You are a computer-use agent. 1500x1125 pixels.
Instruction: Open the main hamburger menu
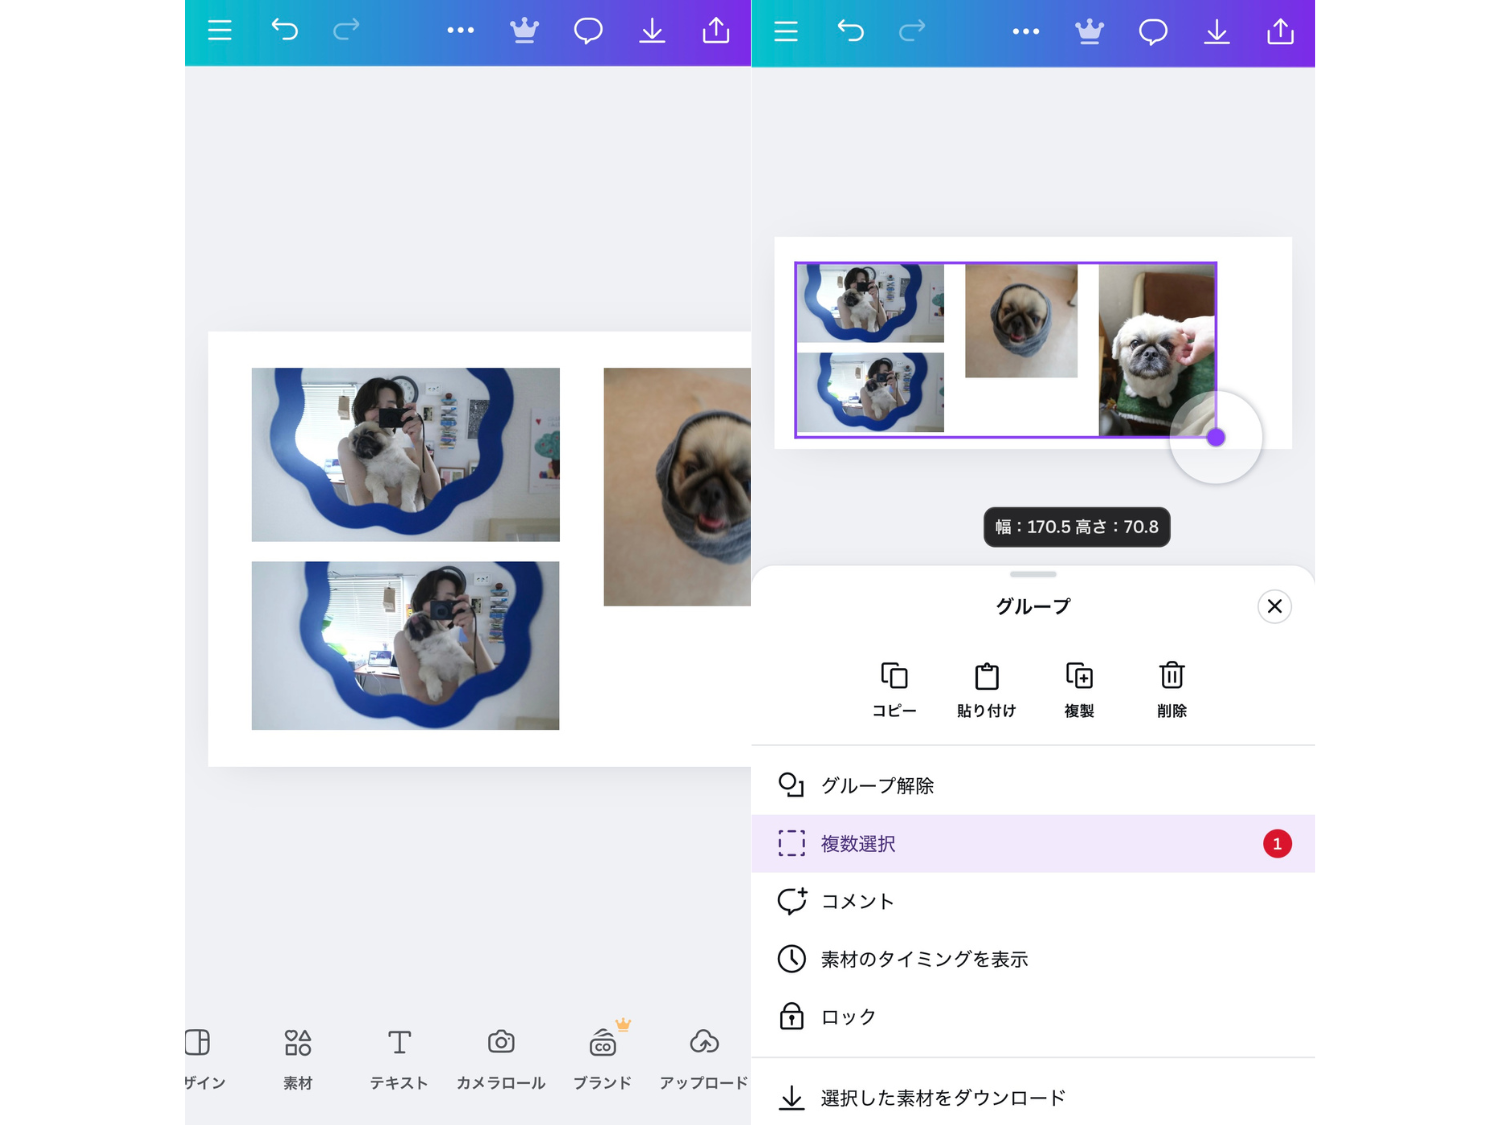click(x=786, y=31)
